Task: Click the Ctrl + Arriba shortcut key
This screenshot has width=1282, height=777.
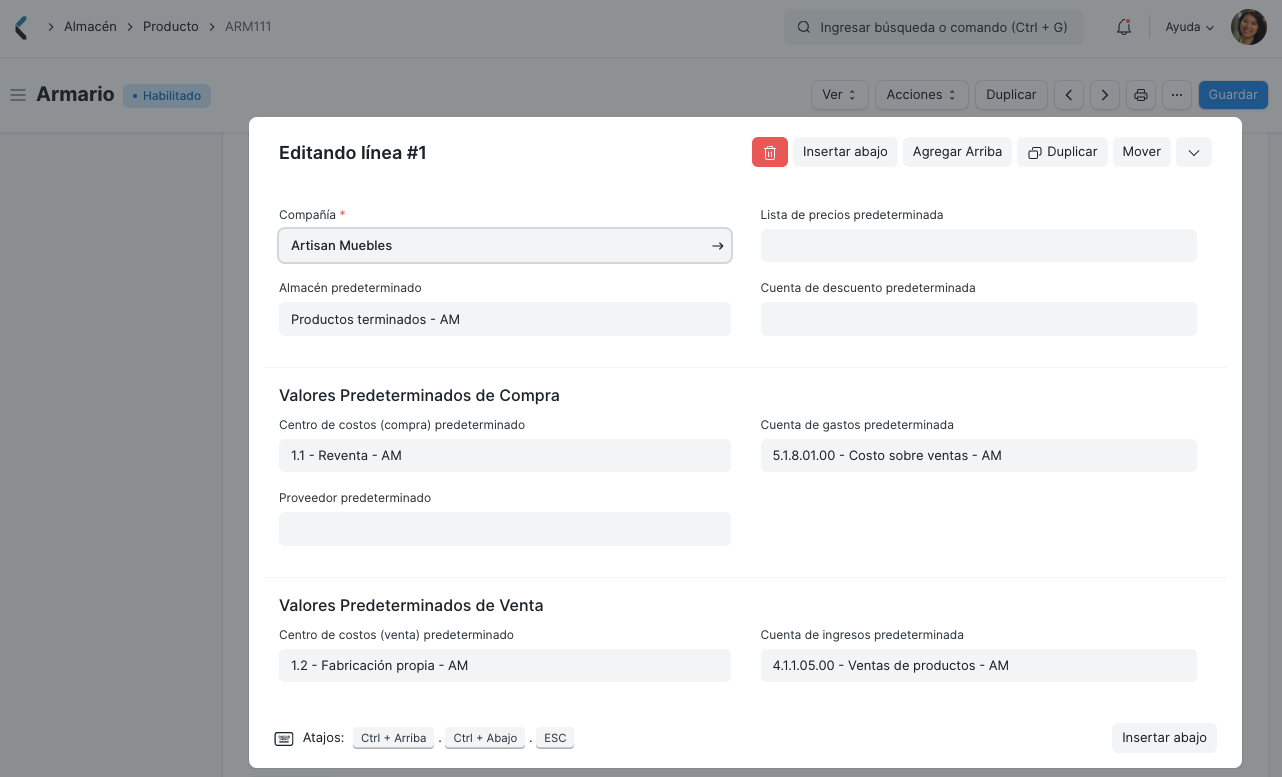Action: [x=394, y=738]
